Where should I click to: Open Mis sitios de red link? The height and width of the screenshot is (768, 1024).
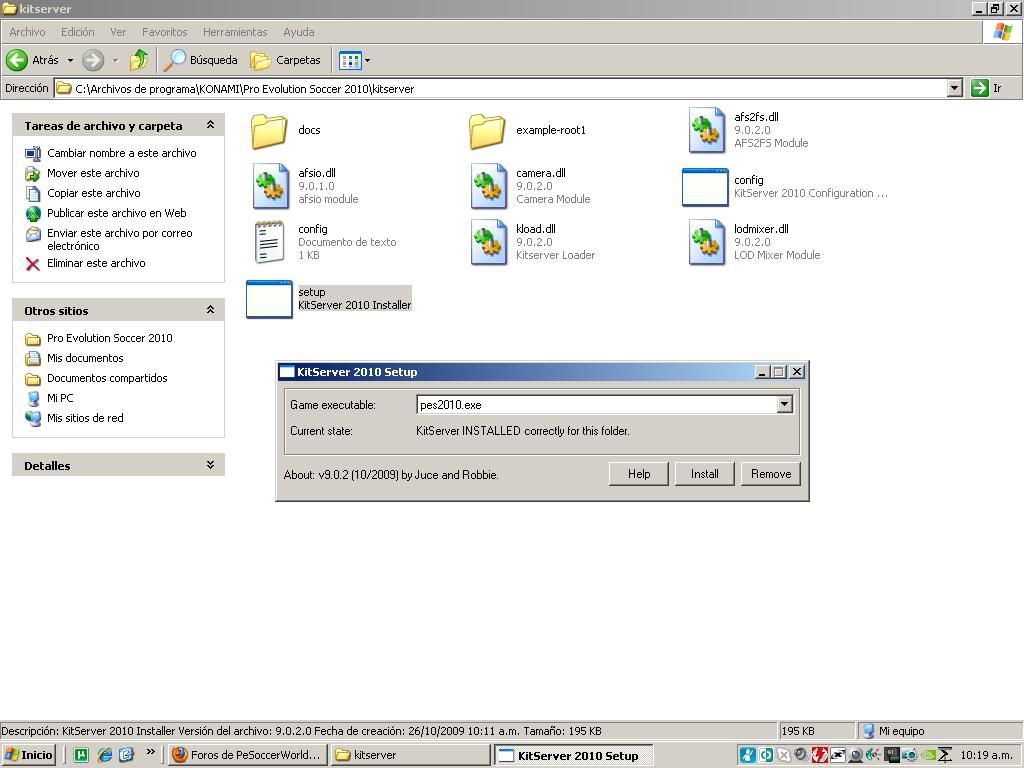(x=85, y=418)
